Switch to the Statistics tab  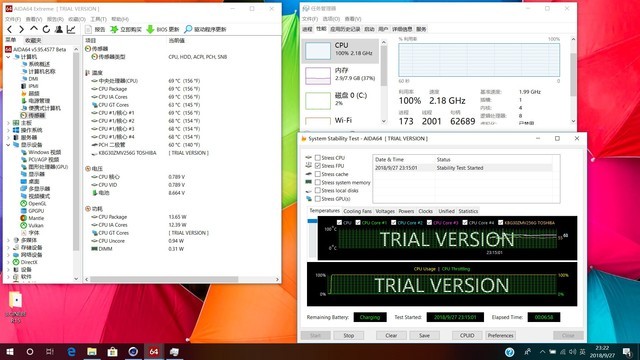pos(468,211)
